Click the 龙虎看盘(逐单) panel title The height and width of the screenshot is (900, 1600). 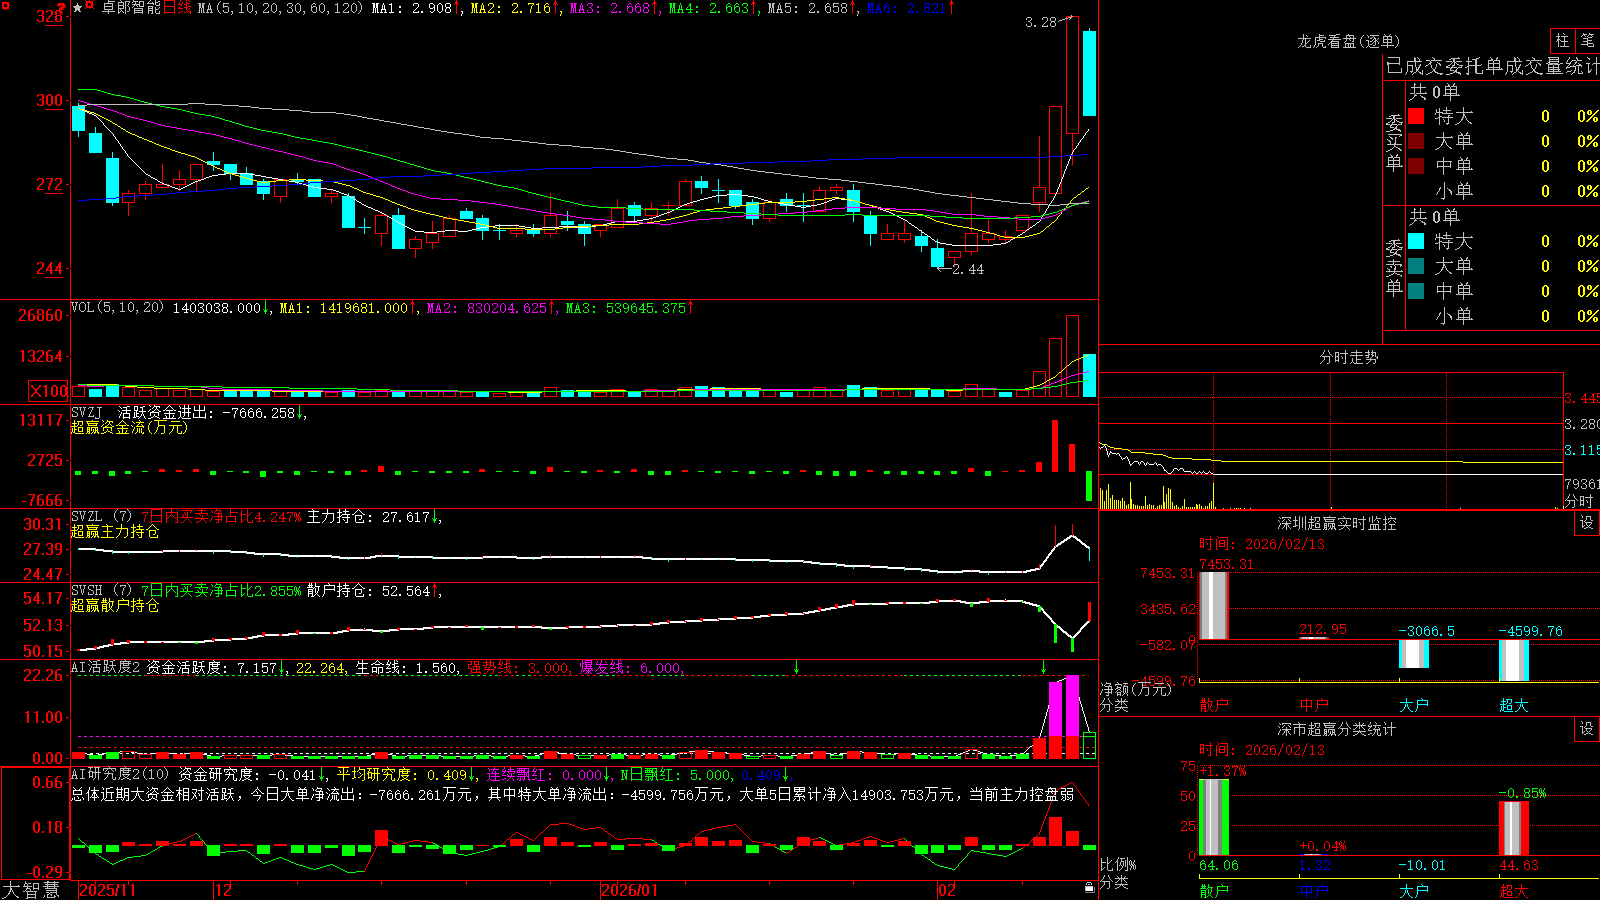tap(1348, 41)
